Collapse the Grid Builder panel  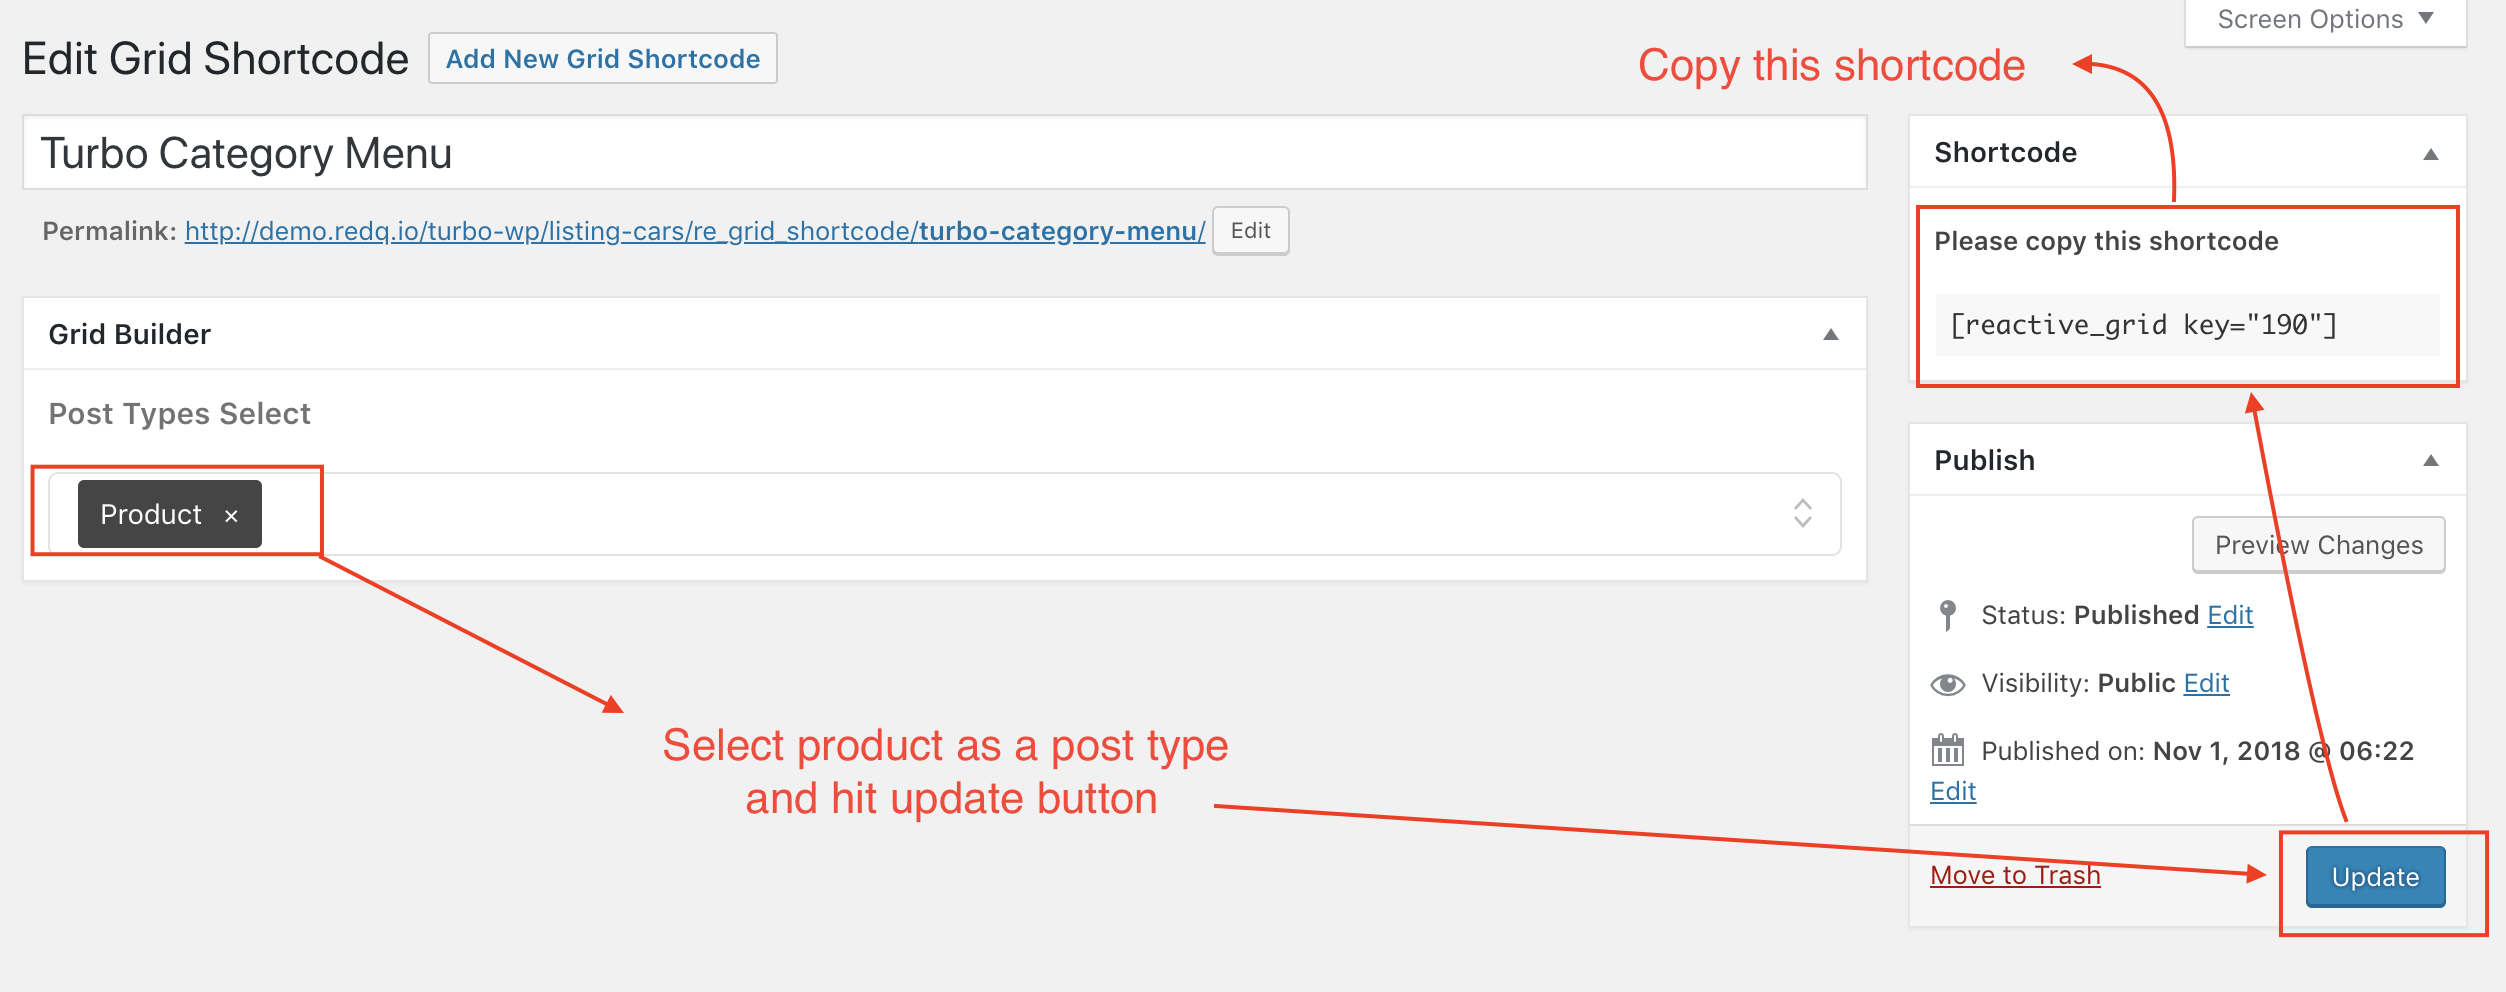[x=1831, y=334]
